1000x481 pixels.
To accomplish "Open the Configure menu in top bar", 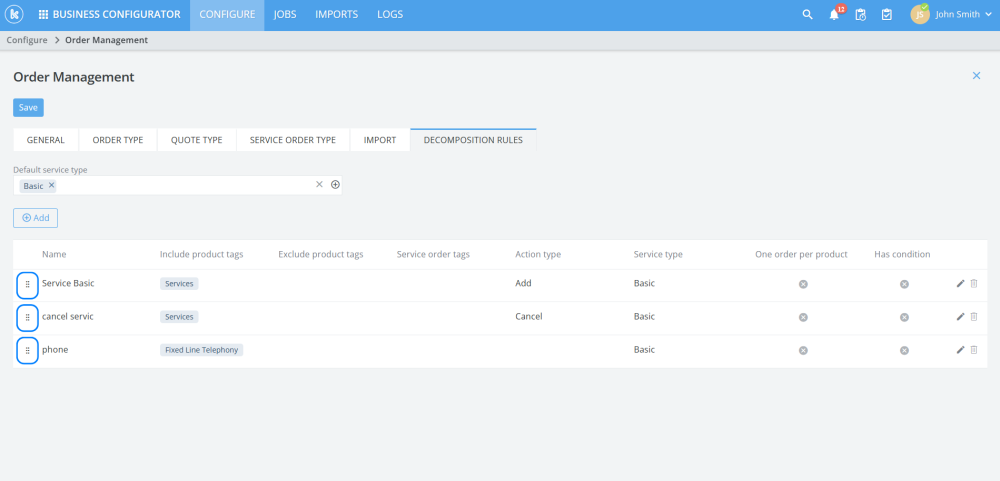I will tap(227, 15).
